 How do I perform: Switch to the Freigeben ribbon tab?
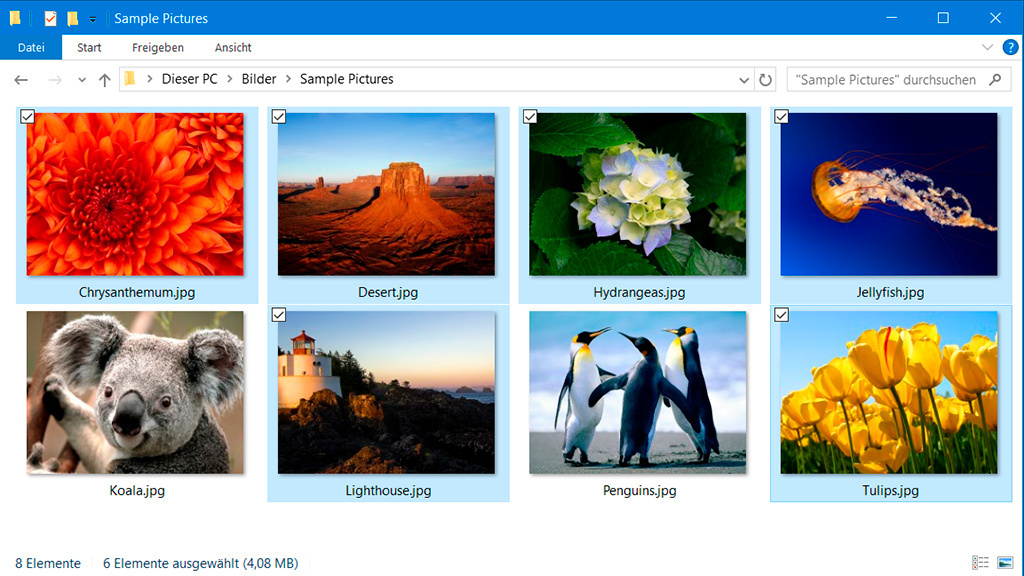[158, 48]
